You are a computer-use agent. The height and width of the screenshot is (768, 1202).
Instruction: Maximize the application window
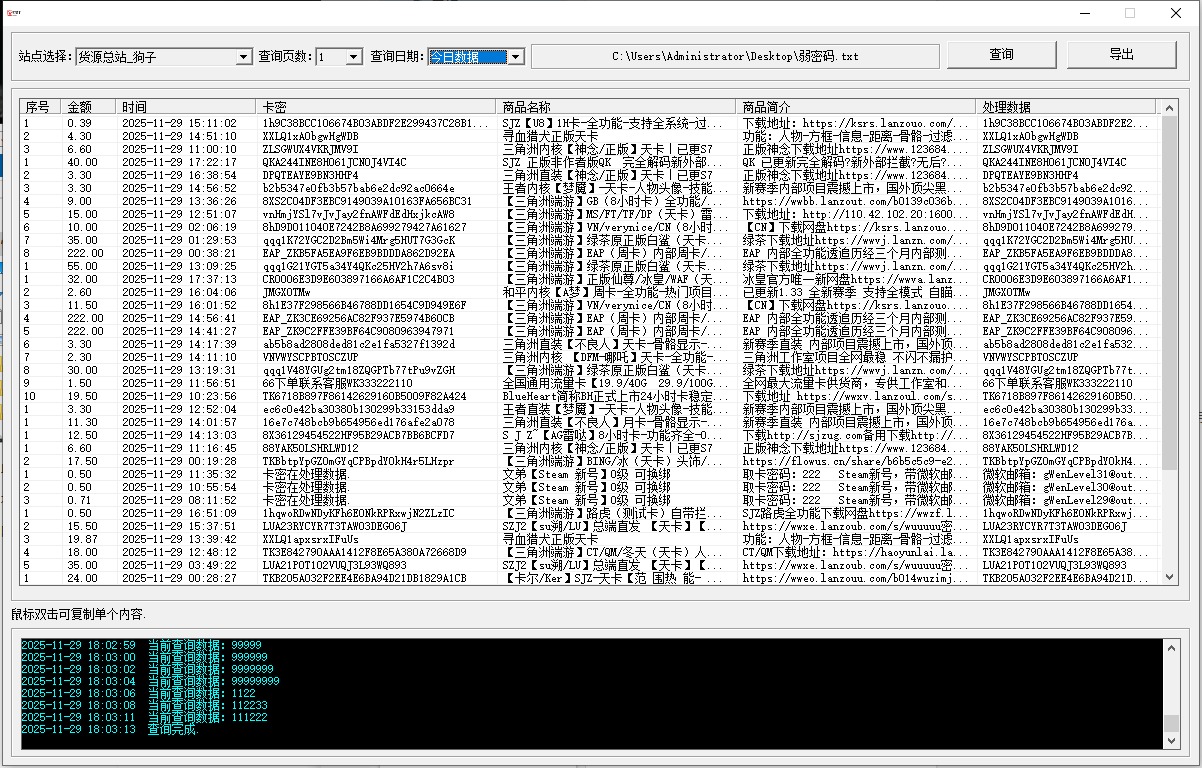(x=1130, y=13)
